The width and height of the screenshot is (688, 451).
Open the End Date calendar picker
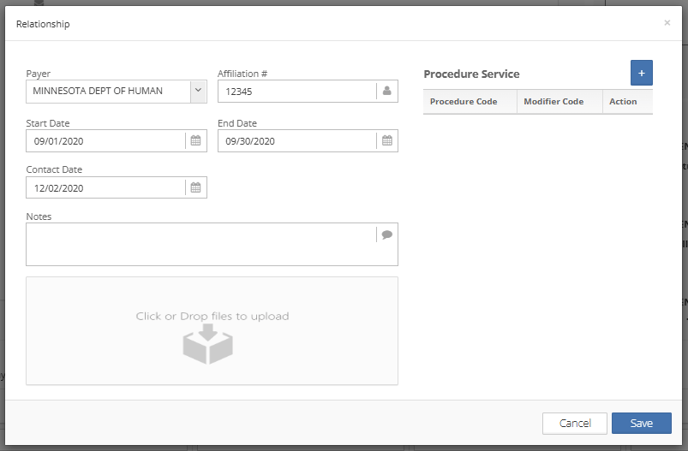(387, 141)
